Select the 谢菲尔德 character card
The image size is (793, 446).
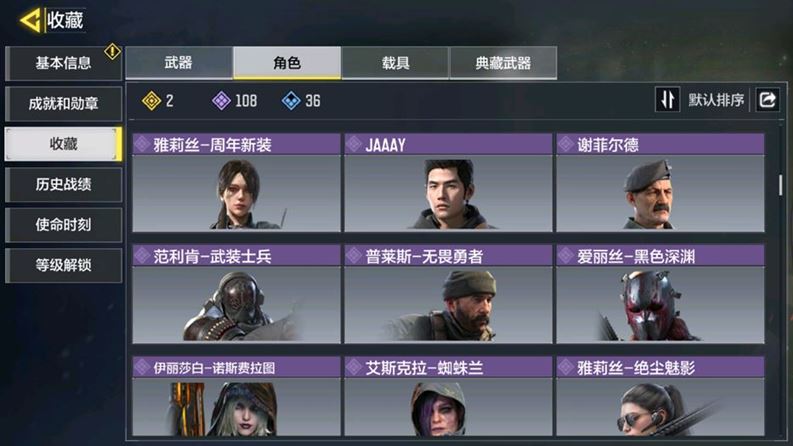tap(660, 183)
